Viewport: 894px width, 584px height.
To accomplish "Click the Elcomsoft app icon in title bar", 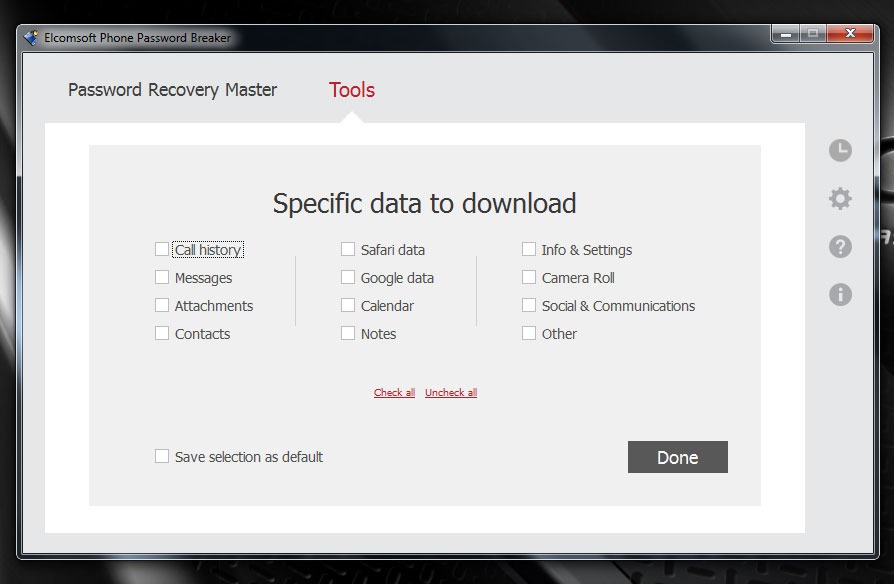I will coord(31,38).
